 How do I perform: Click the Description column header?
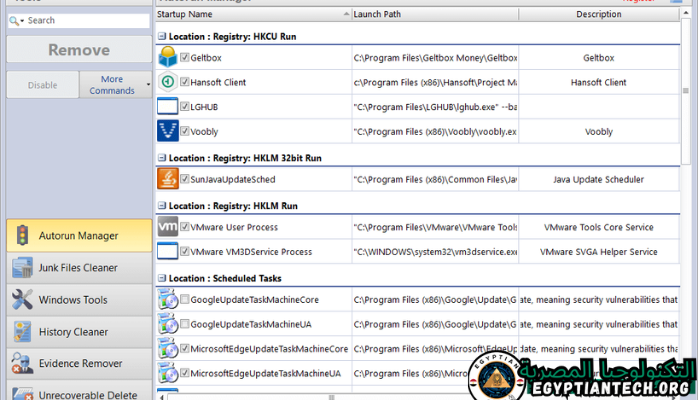point(599,14)
